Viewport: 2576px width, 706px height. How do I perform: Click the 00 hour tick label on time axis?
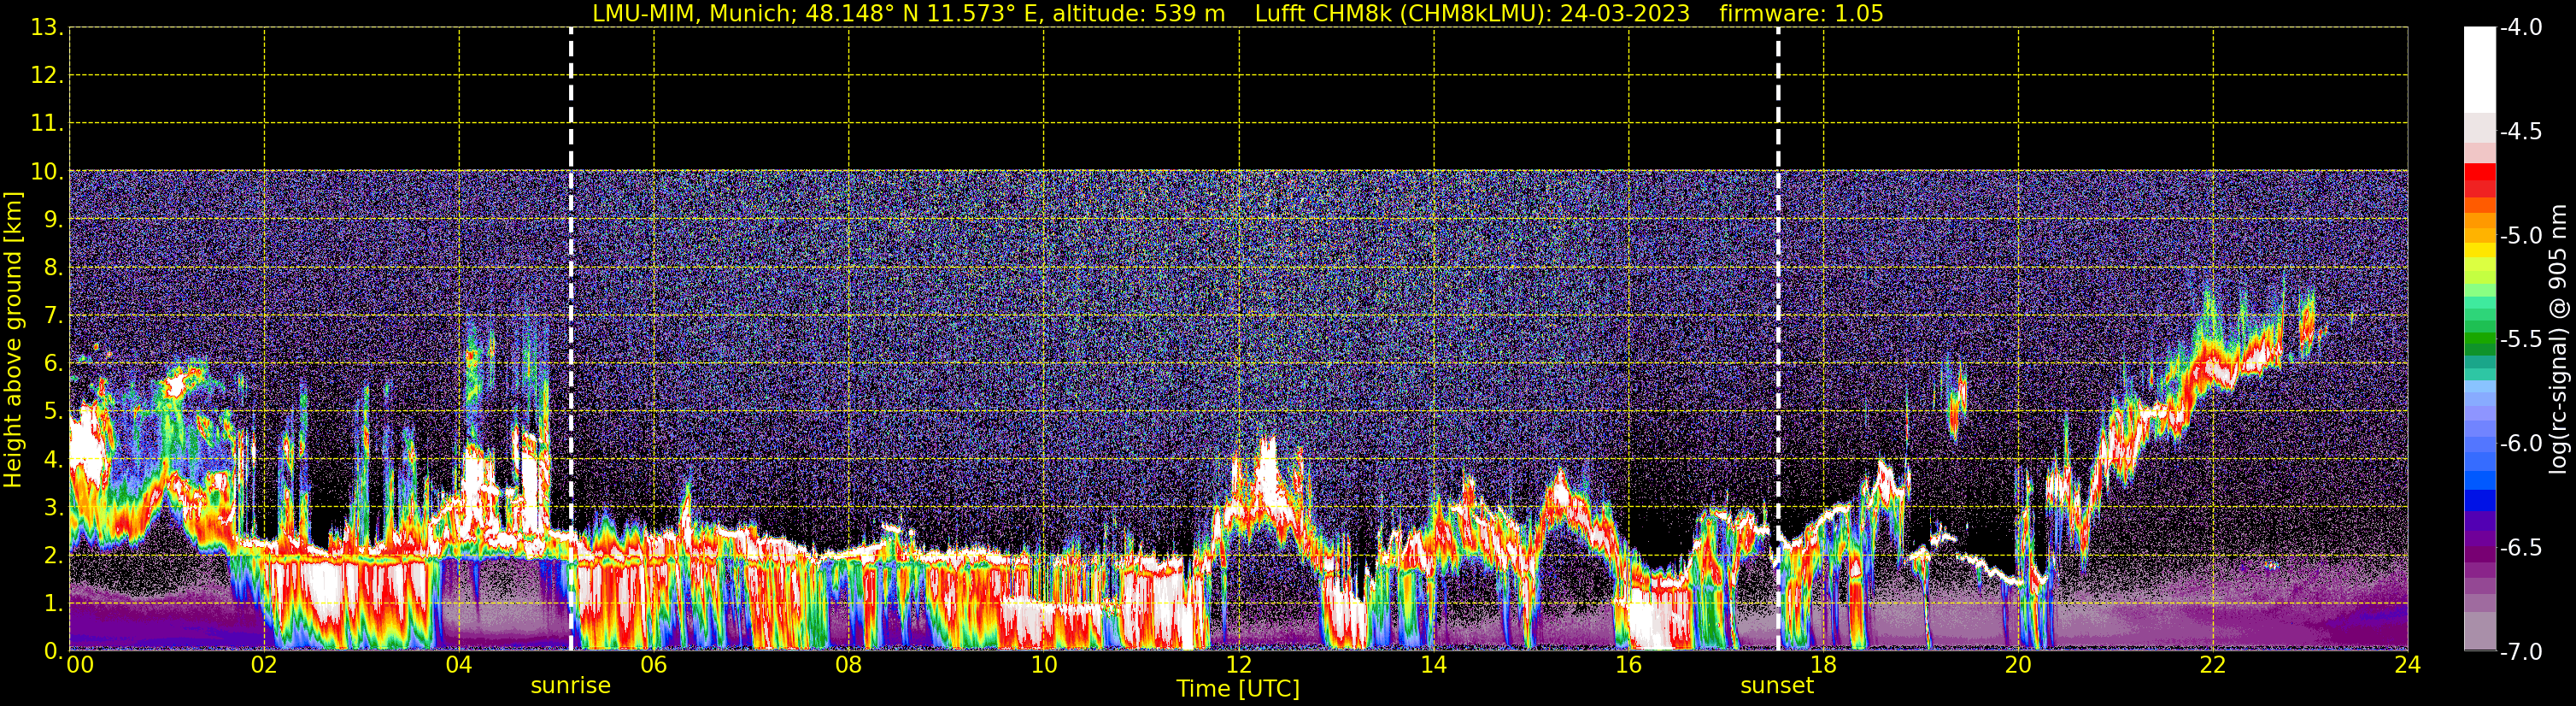[79, 666]
